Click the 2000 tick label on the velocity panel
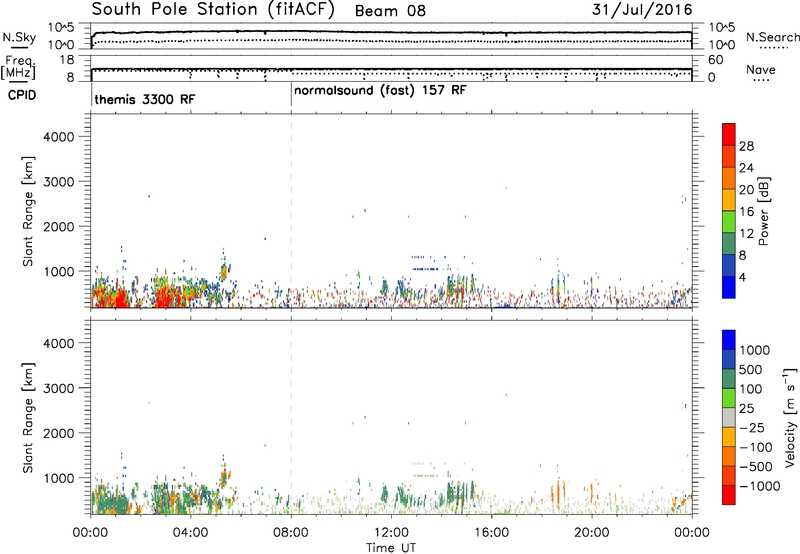 [x=59, y=434]
